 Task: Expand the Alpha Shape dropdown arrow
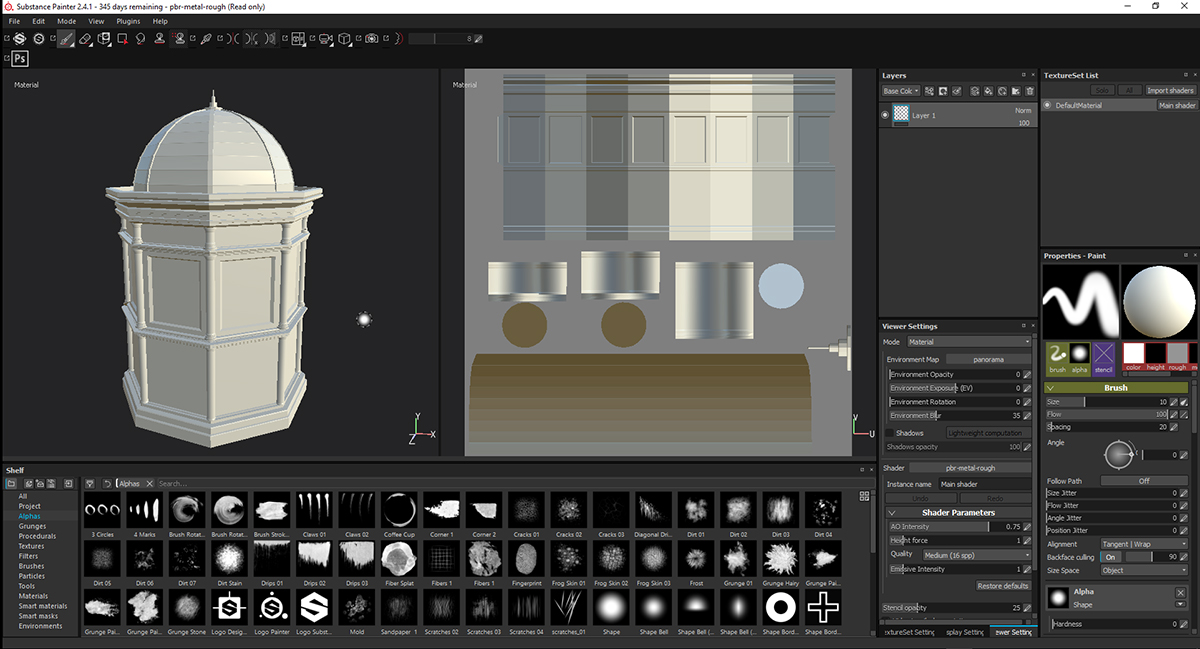point(1180,604)
